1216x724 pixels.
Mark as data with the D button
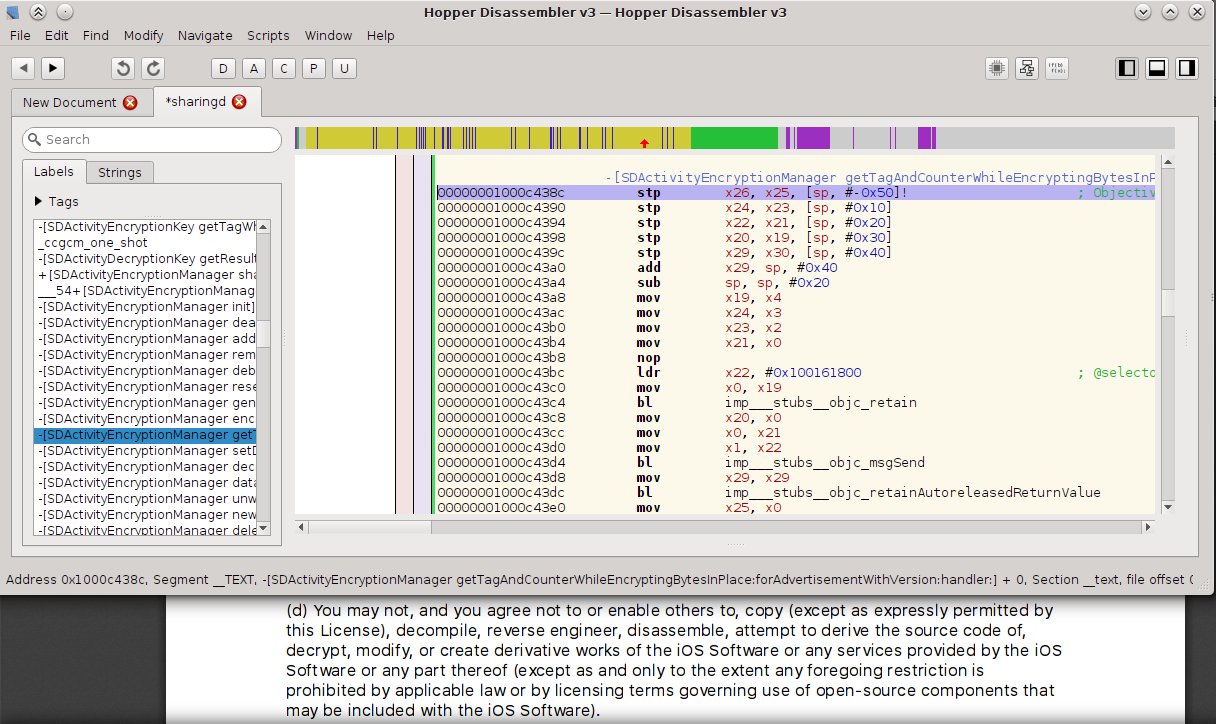point(224,68)
